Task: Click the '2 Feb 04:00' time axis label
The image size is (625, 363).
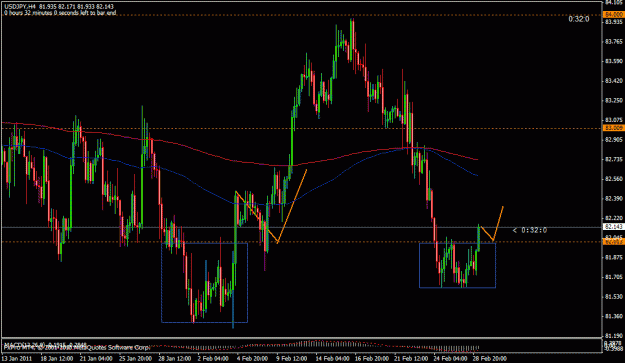Action: pos(213,358)
